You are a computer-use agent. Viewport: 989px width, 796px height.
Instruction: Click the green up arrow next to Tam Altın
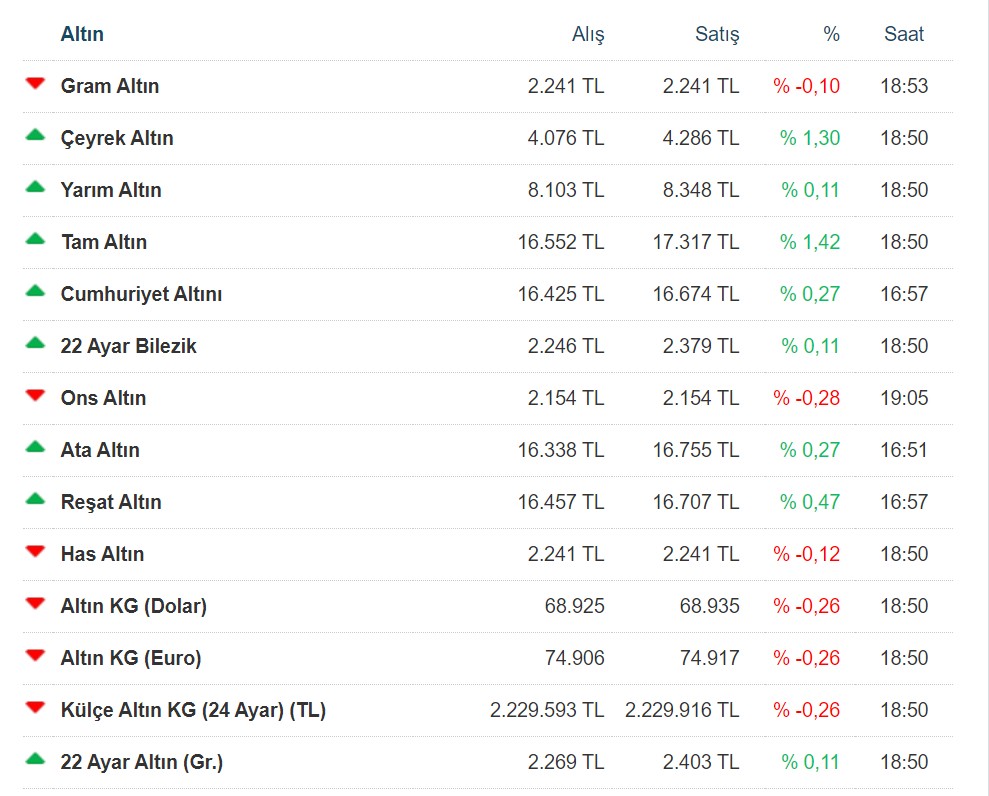pos(36,239)
